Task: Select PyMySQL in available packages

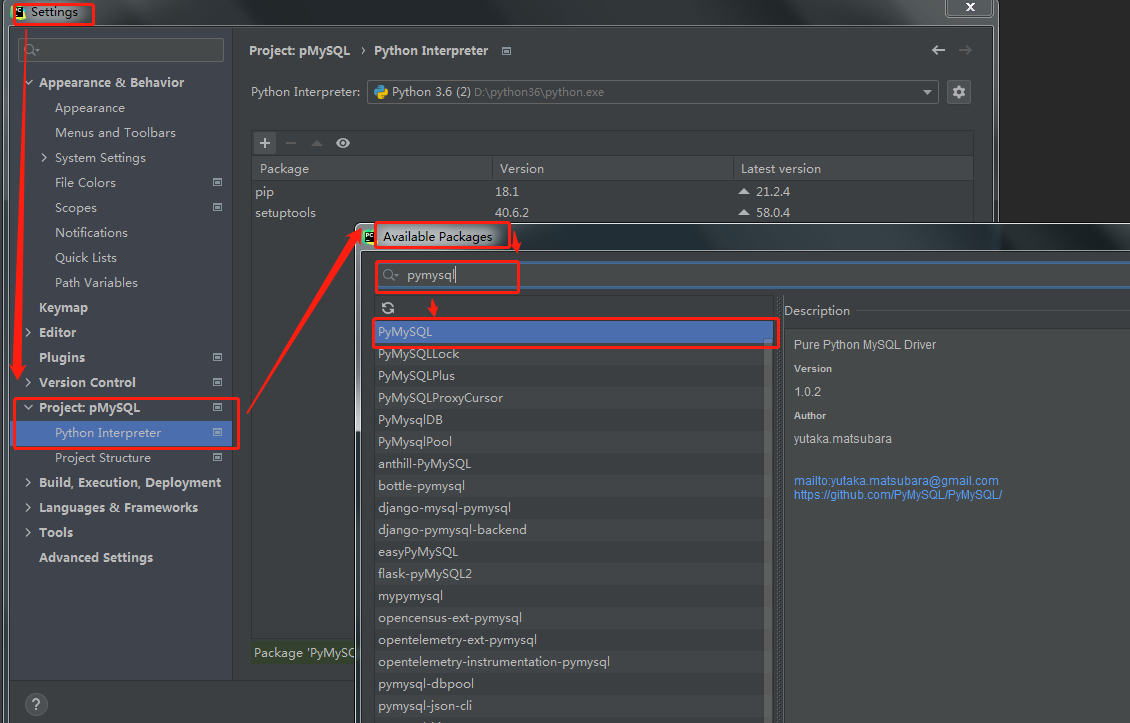Action: (x=574, y=332)
